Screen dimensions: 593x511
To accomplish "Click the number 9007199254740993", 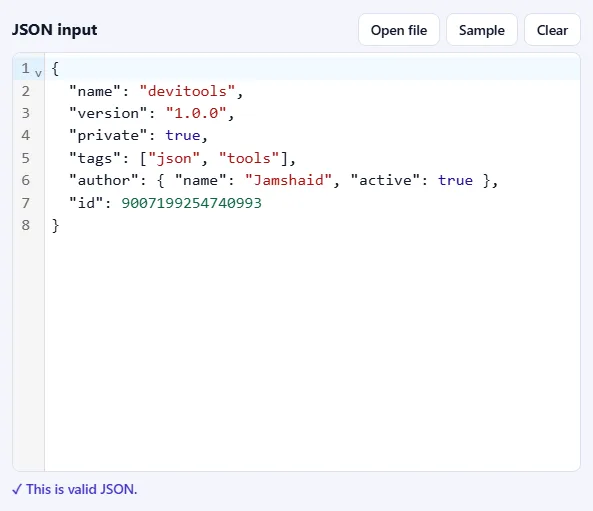I will (191, 203).
